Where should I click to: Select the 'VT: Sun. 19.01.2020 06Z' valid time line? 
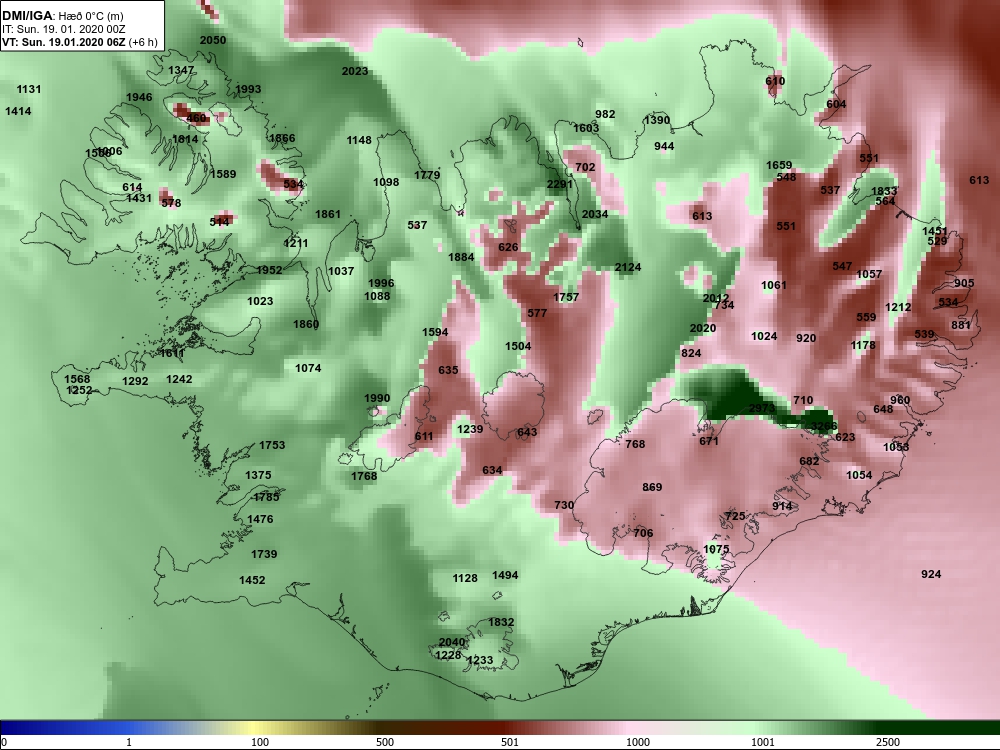click(x=64, y=42)
